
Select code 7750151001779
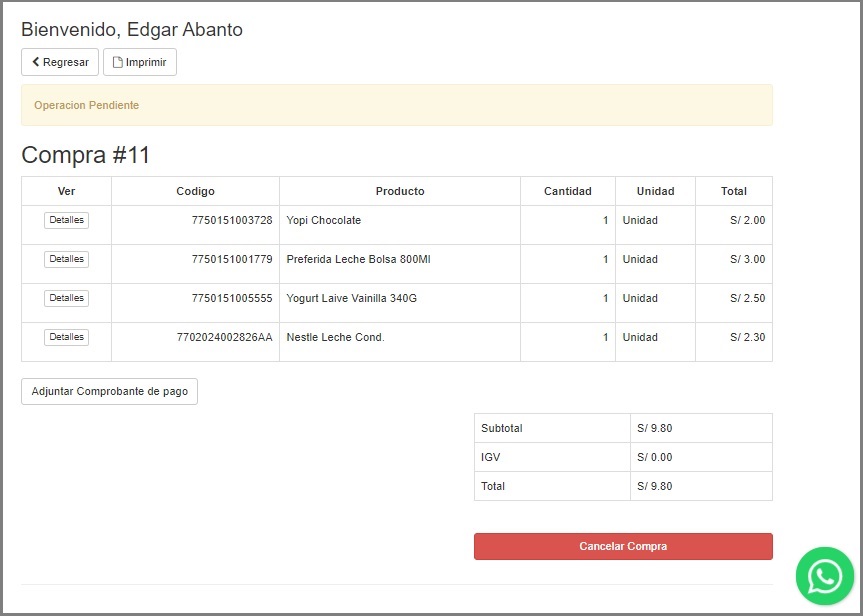[x=232, y=259]
